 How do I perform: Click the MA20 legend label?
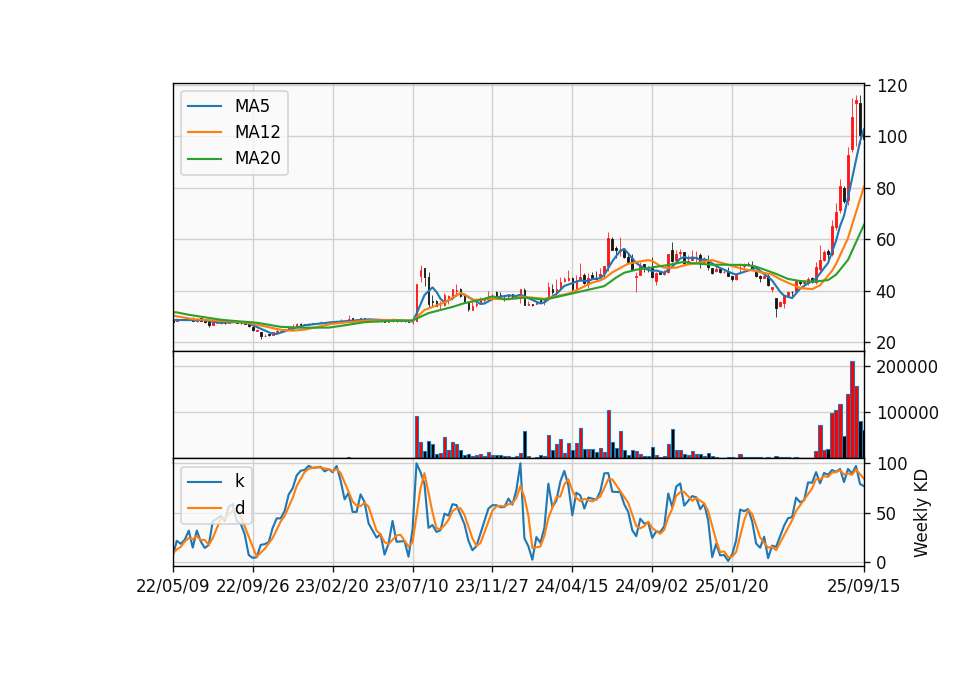point(257,159)
